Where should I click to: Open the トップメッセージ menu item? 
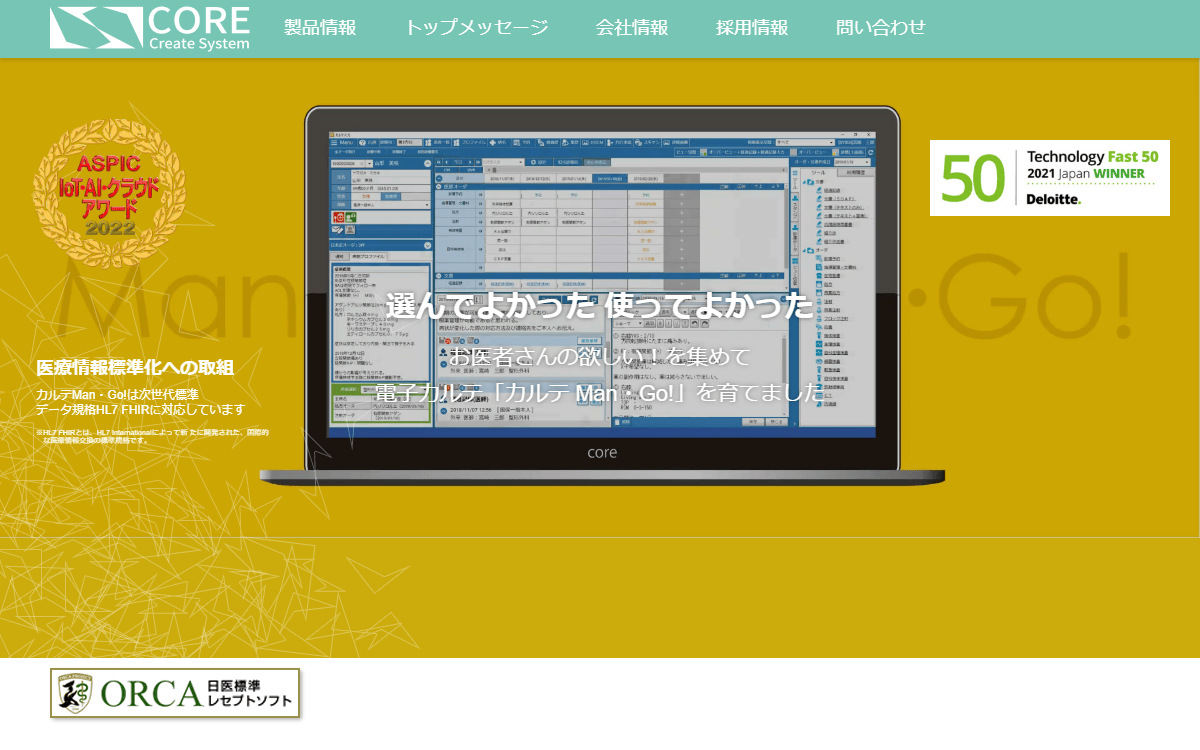coord(476,28)
